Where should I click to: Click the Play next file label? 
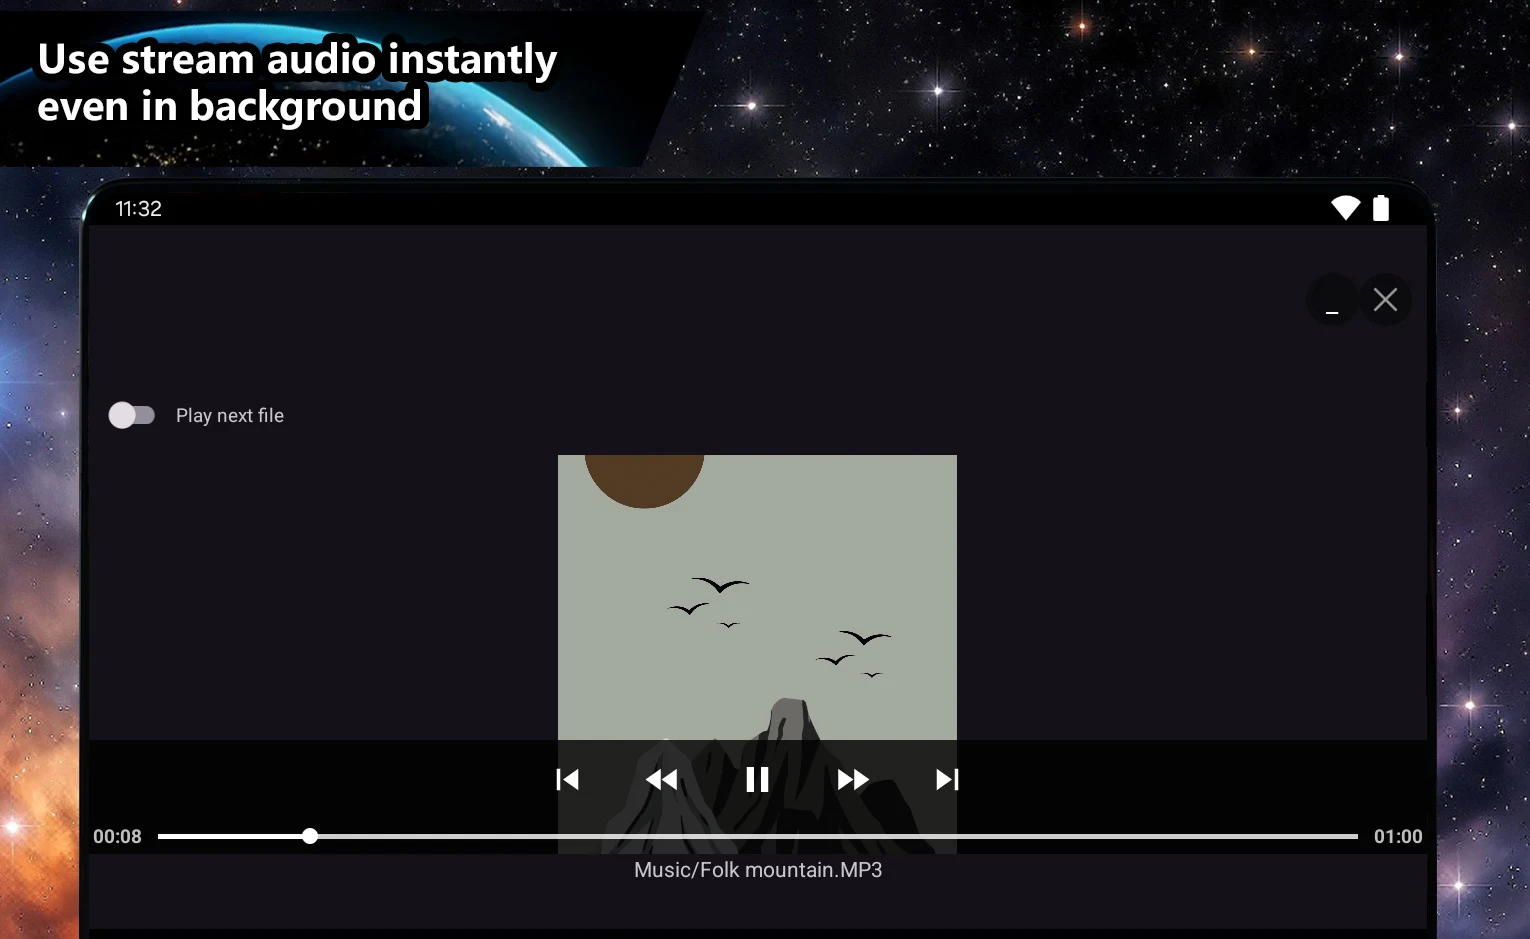pyautogui.click(x=230, y=416)
